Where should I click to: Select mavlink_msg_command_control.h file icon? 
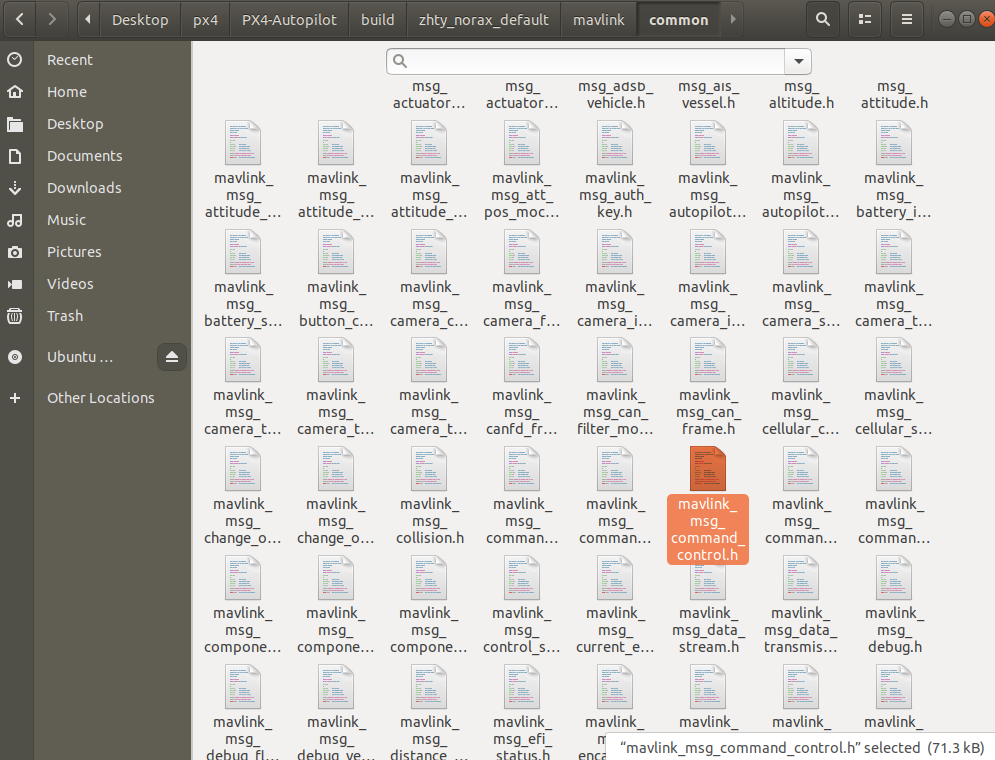pos(708,469)
